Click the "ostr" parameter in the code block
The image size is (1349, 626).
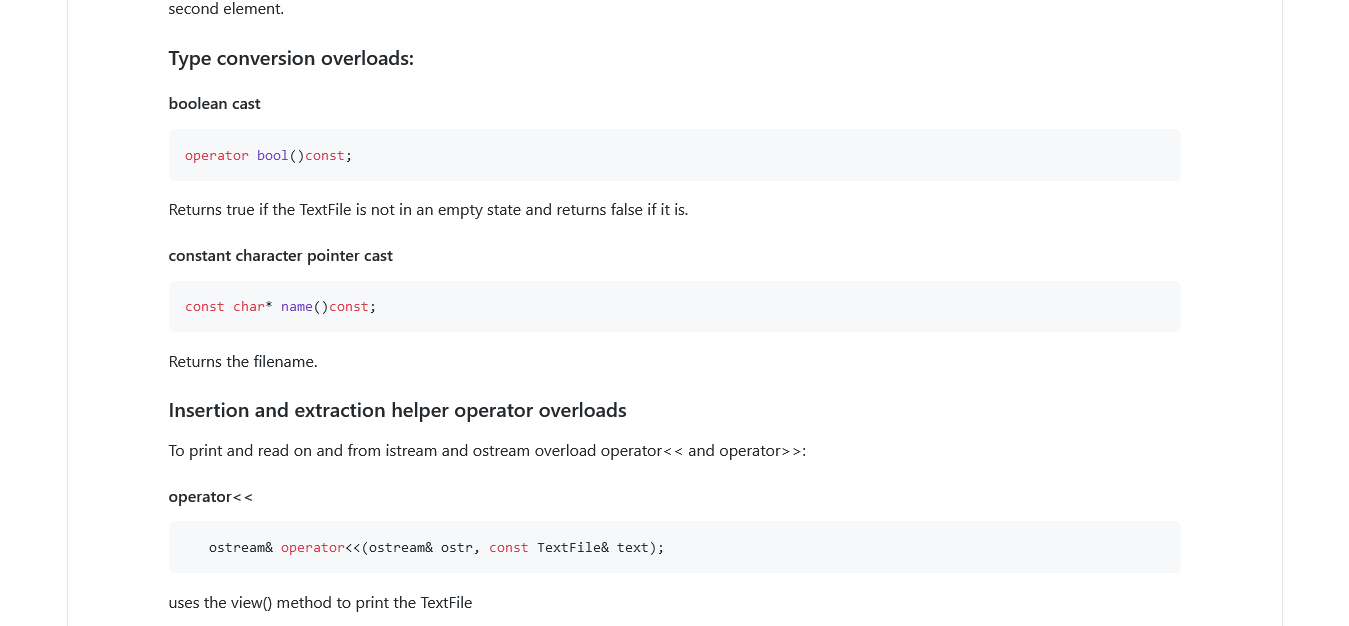click(x=457, y=547)
